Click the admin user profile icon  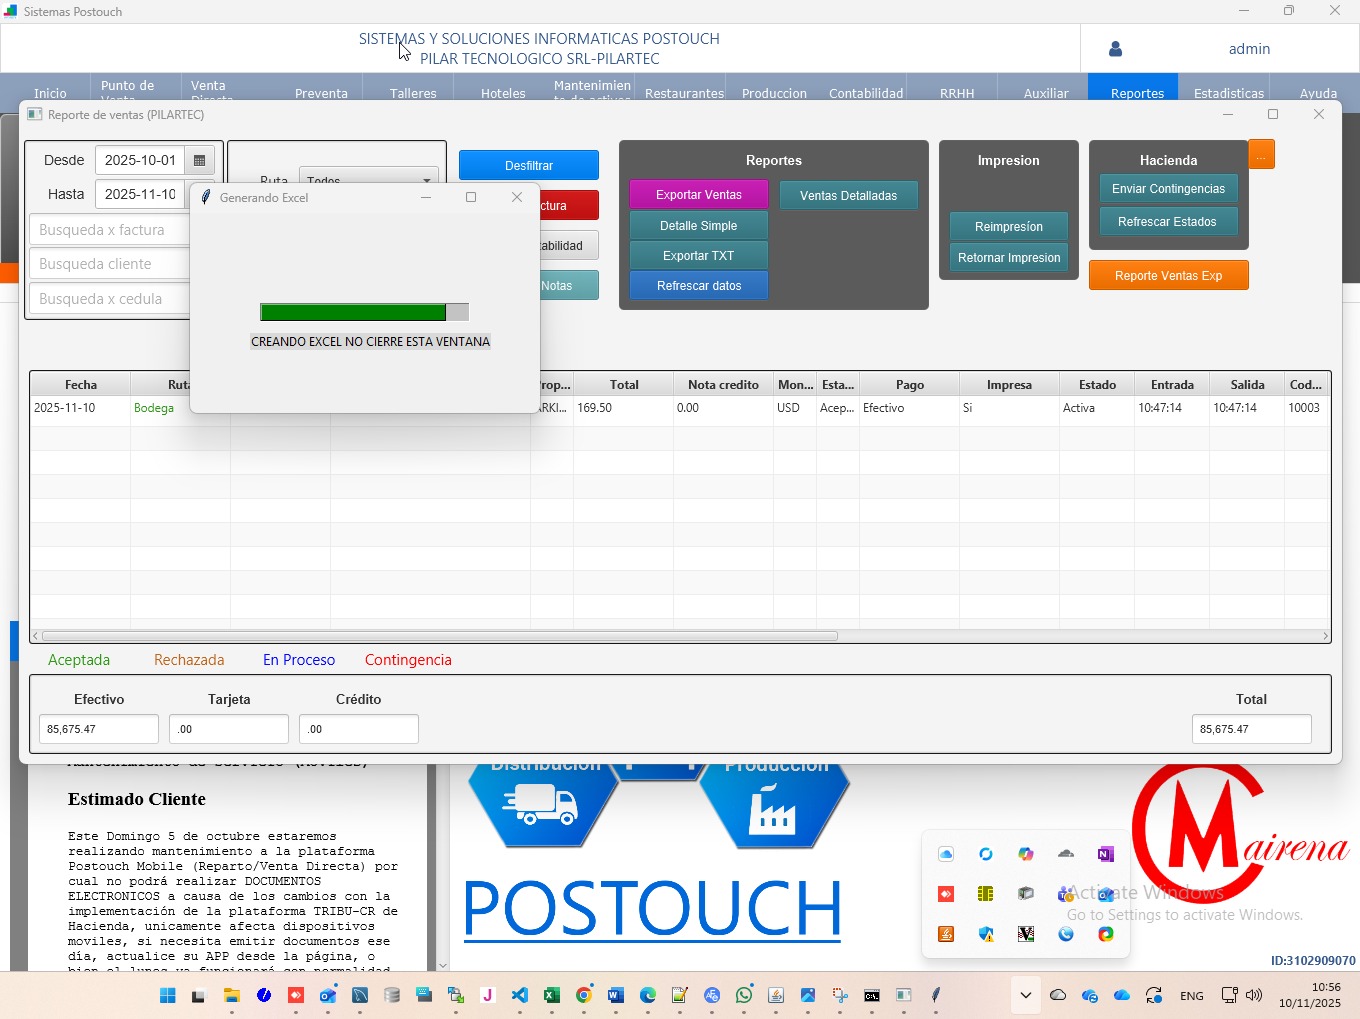pyautogui.click(x=1116, y=49)
